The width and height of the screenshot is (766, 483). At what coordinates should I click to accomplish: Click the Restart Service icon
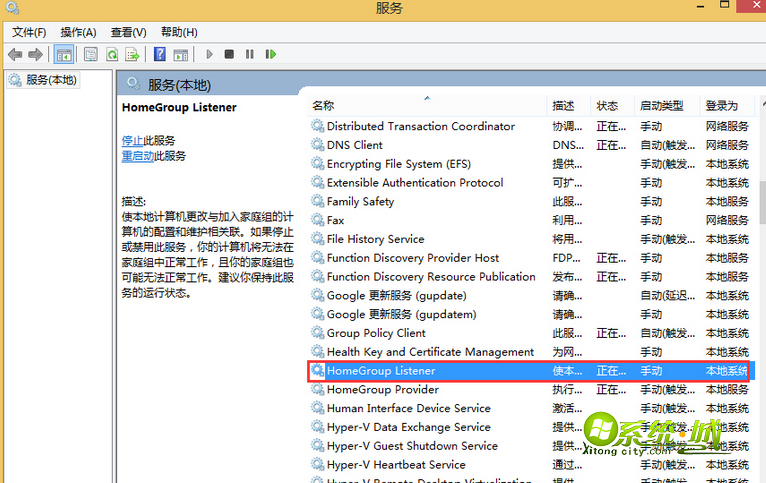tap(271, 54)
